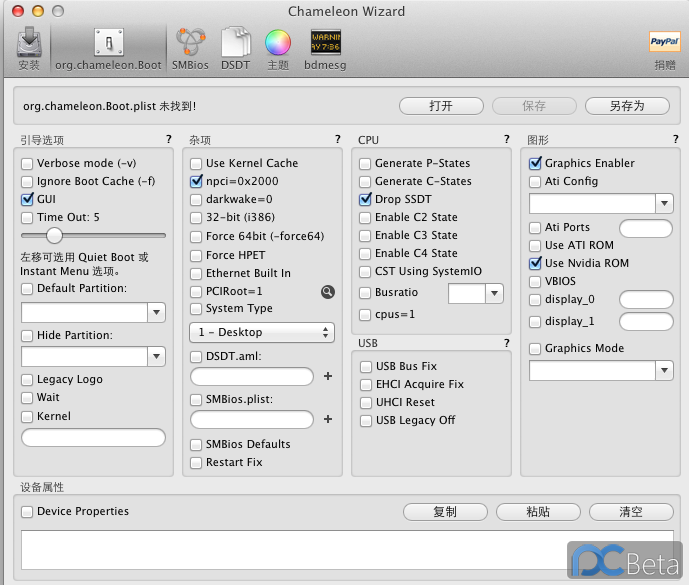This screenshot has width=689, height=585.
Task: Uncheck the Graphics Enabler checkbox
Action: point(536,163)
